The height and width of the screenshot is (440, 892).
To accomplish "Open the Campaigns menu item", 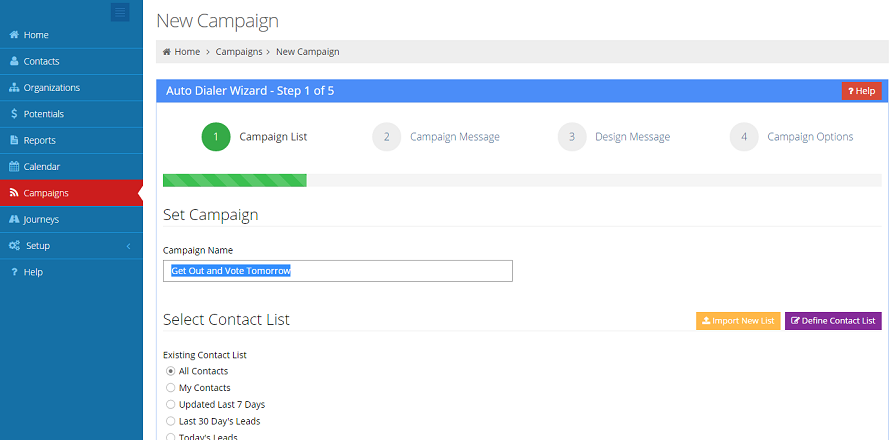I will tap(71, 193).
